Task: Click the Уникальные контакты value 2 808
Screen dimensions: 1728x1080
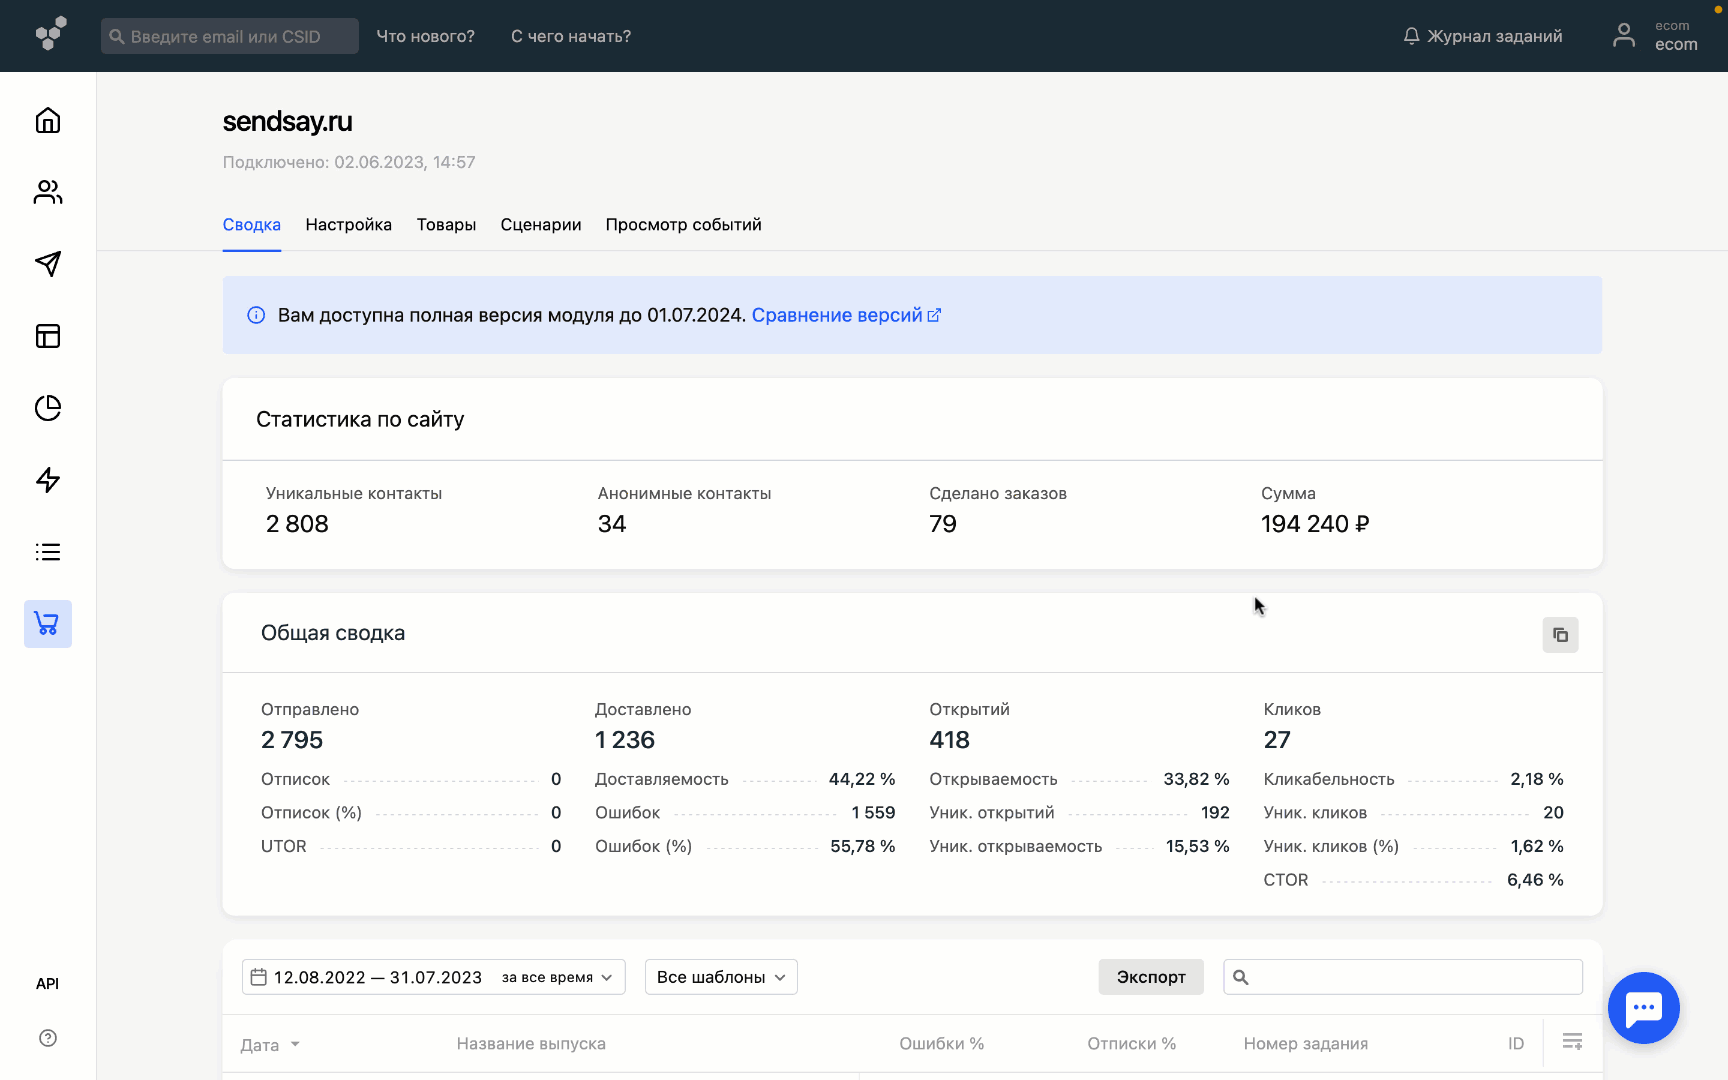Action: click(x=297, y=524)
